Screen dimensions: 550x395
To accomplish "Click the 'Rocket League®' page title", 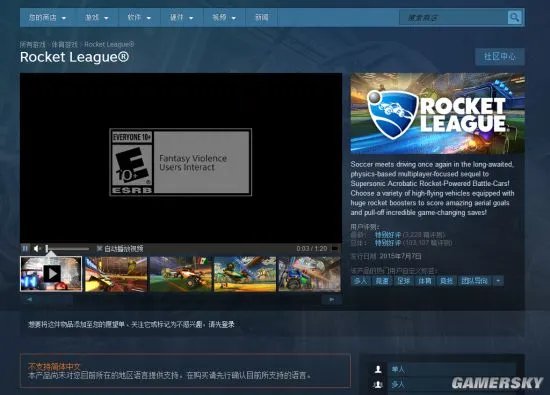I will 74,57.
